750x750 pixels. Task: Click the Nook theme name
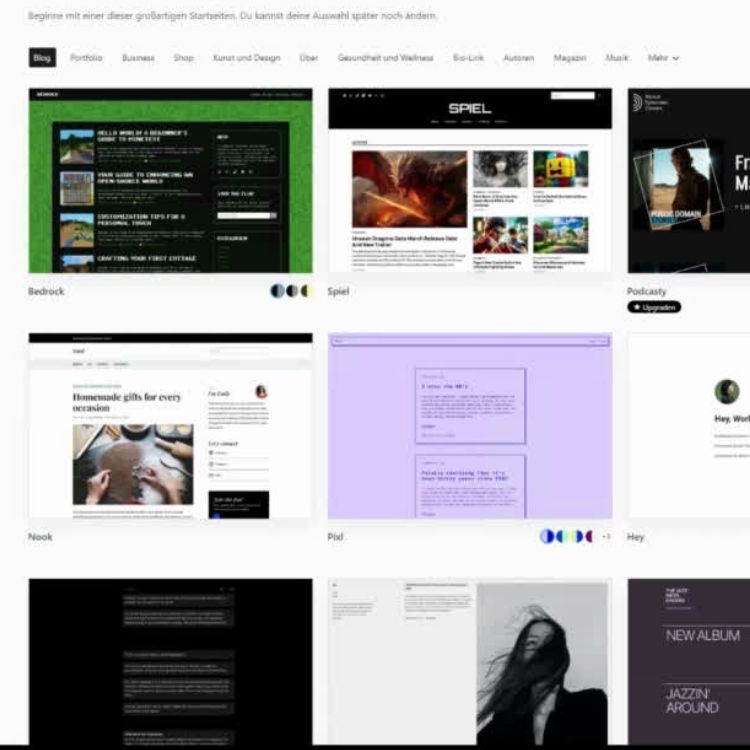[40, 537]
